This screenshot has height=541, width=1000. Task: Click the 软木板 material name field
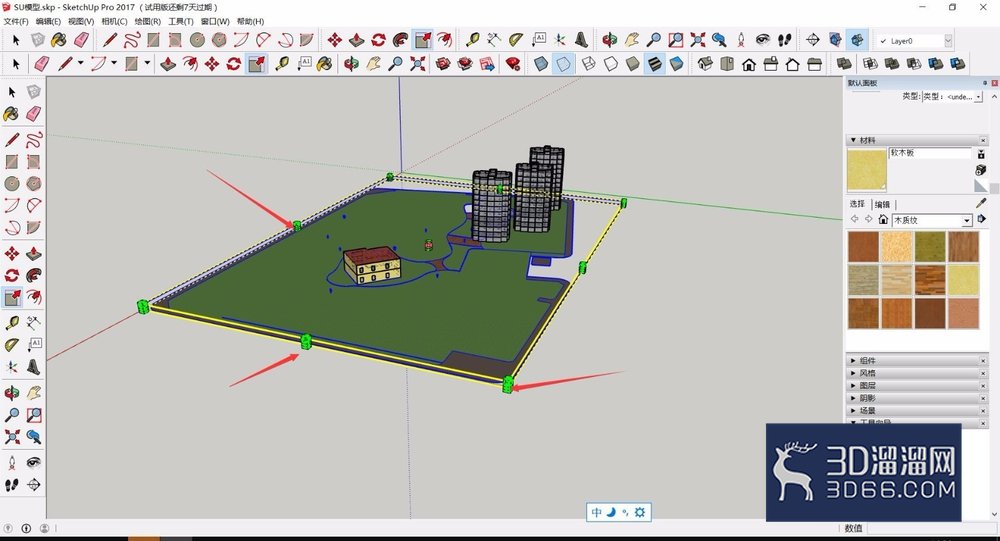(930, 153)
